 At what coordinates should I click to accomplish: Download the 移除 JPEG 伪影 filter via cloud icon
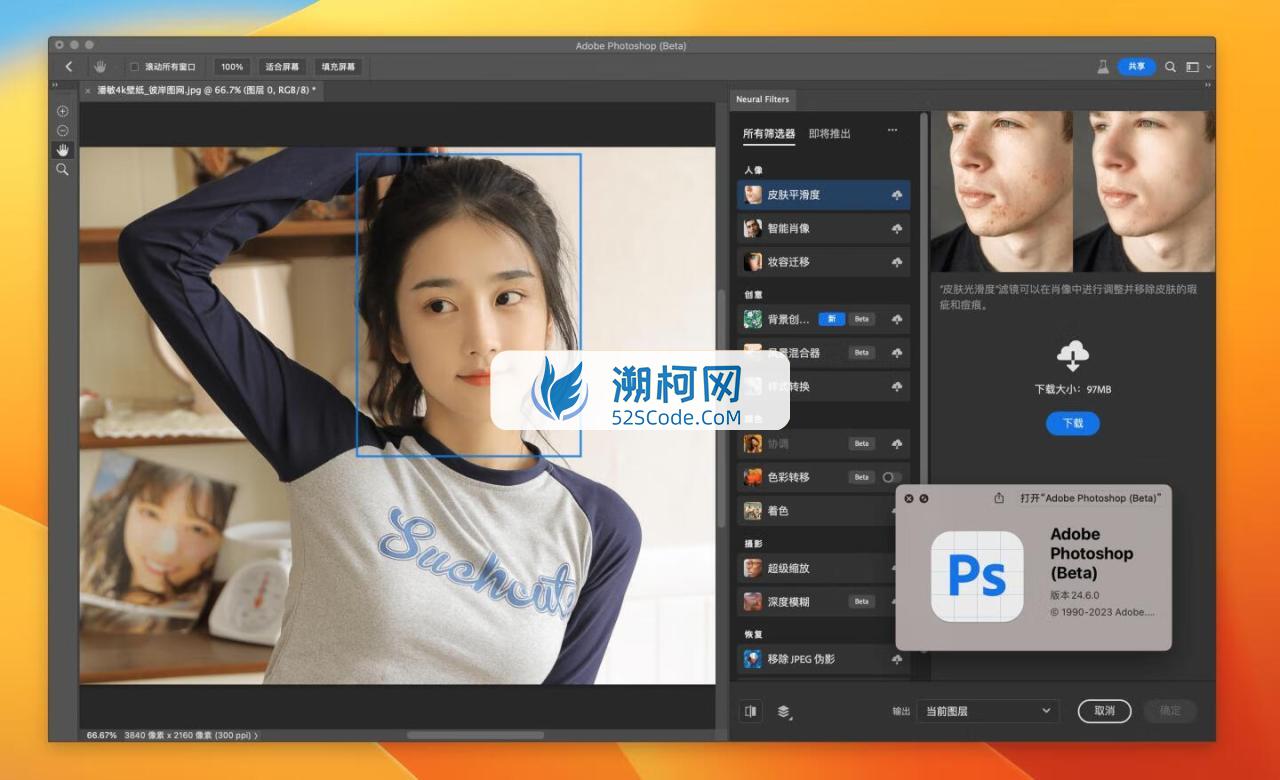pyautogui.click(x=897, y=659)
